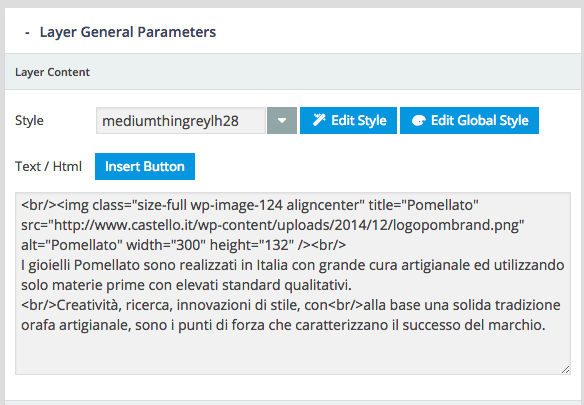Screen dimensions: 584x405
Task: Open Edit Global Style
Action: (x=469, y=121)
